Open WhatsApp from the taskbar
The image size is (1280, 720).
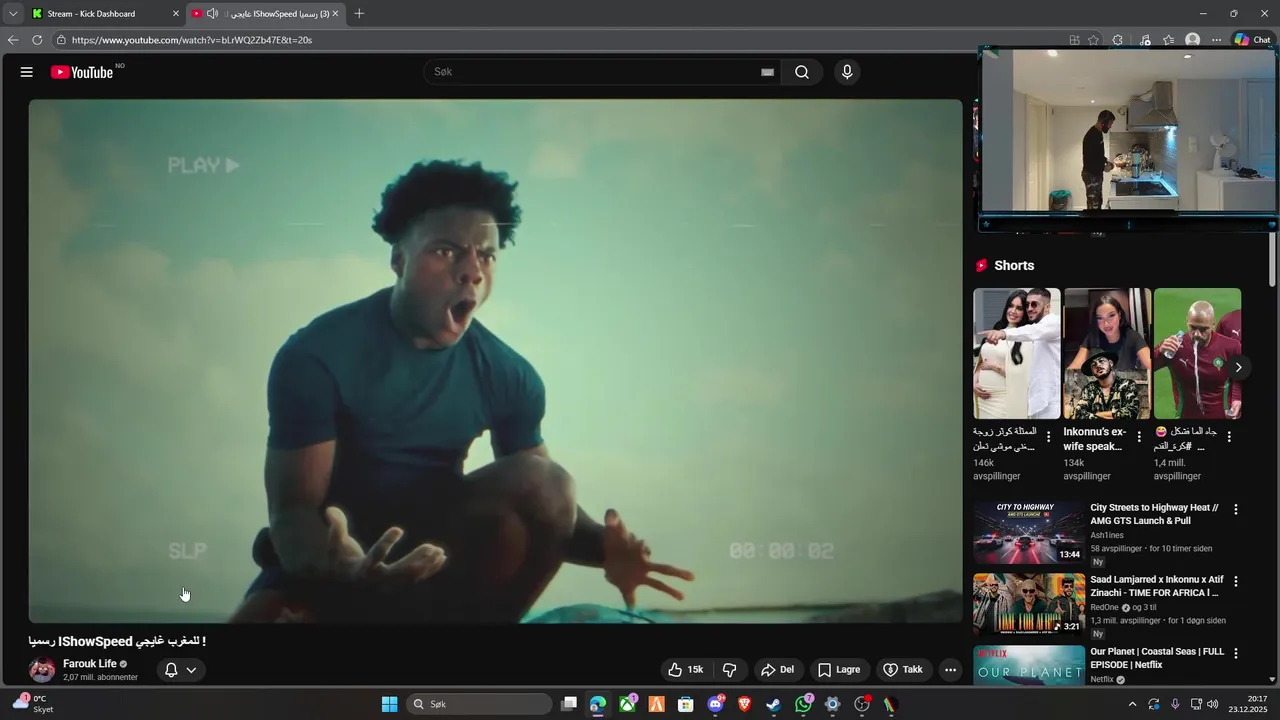(803, 704)
